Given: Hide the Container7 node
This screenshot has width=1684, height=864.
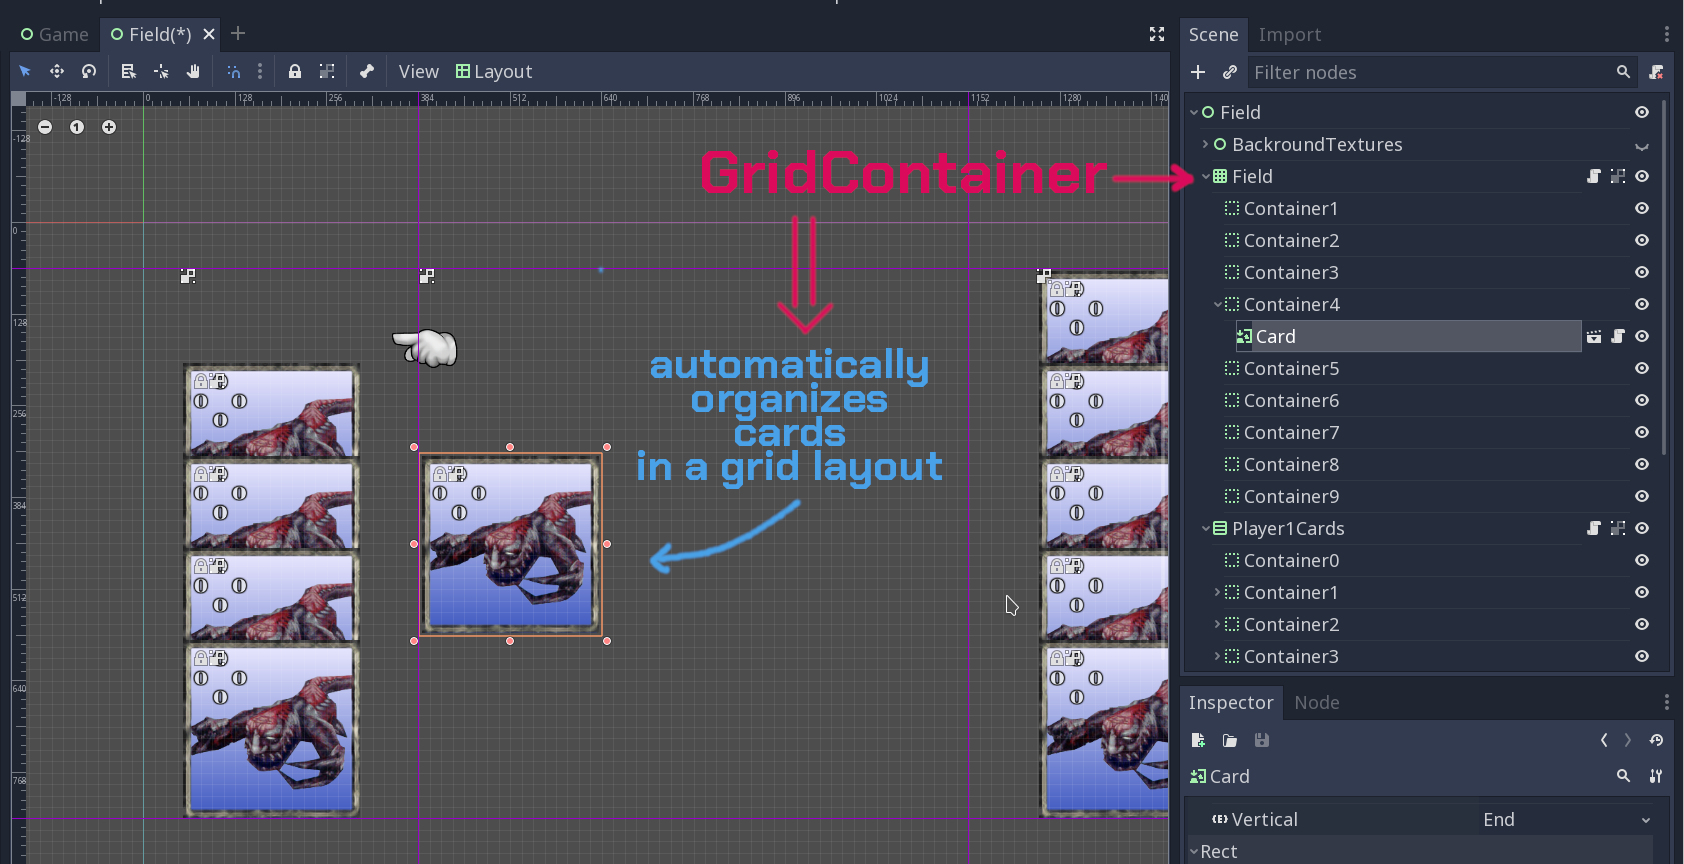Looking at the screenshot, I should point(1642,433).
